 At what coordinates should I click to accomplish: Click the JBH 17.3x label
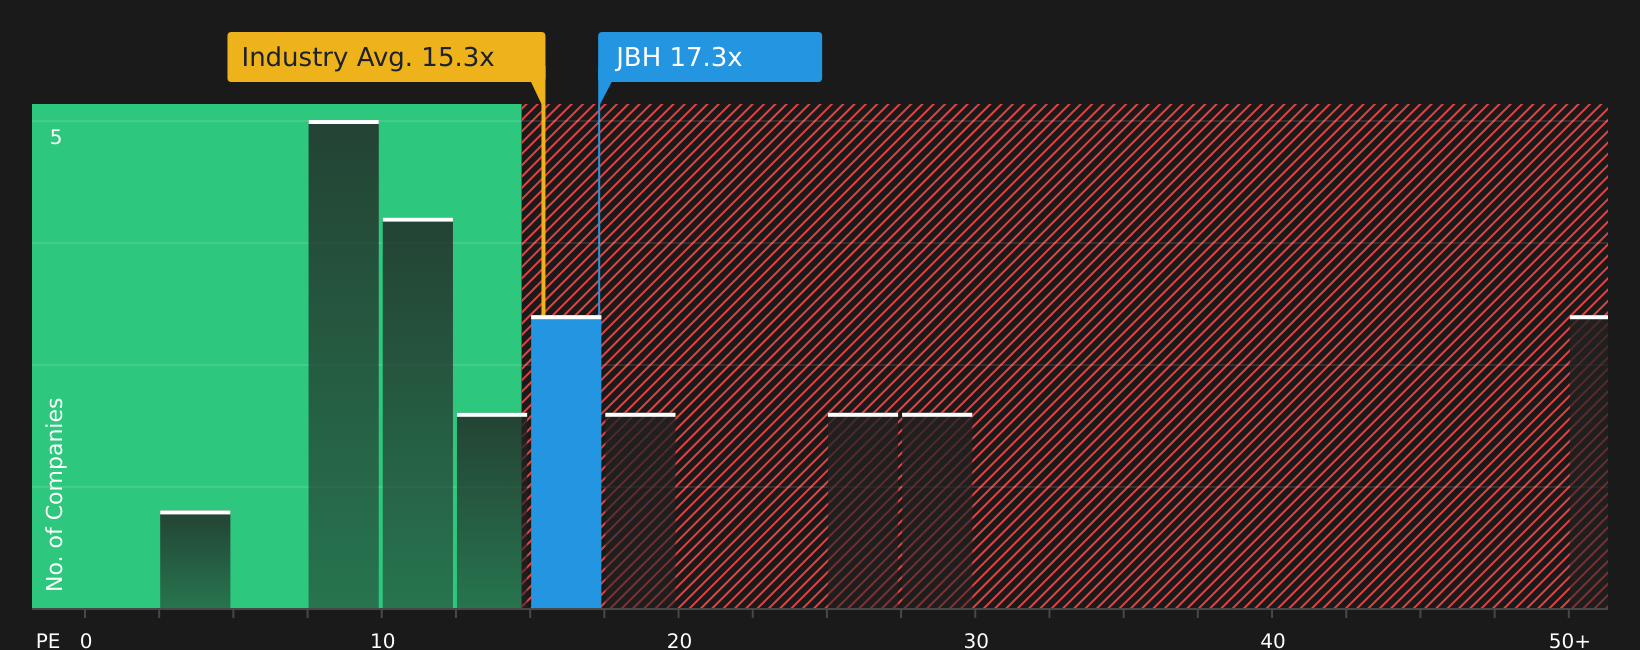tap(709, 57)
